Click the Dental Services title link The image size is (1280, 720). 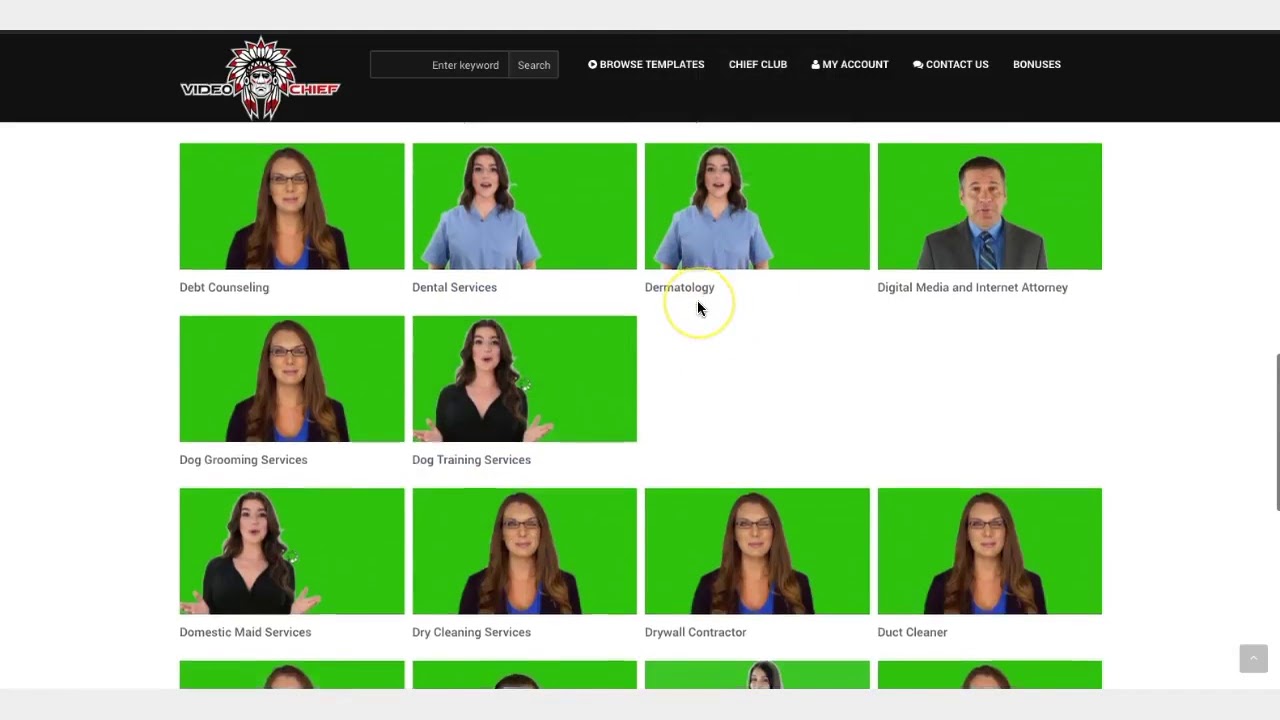click(454, 287)
